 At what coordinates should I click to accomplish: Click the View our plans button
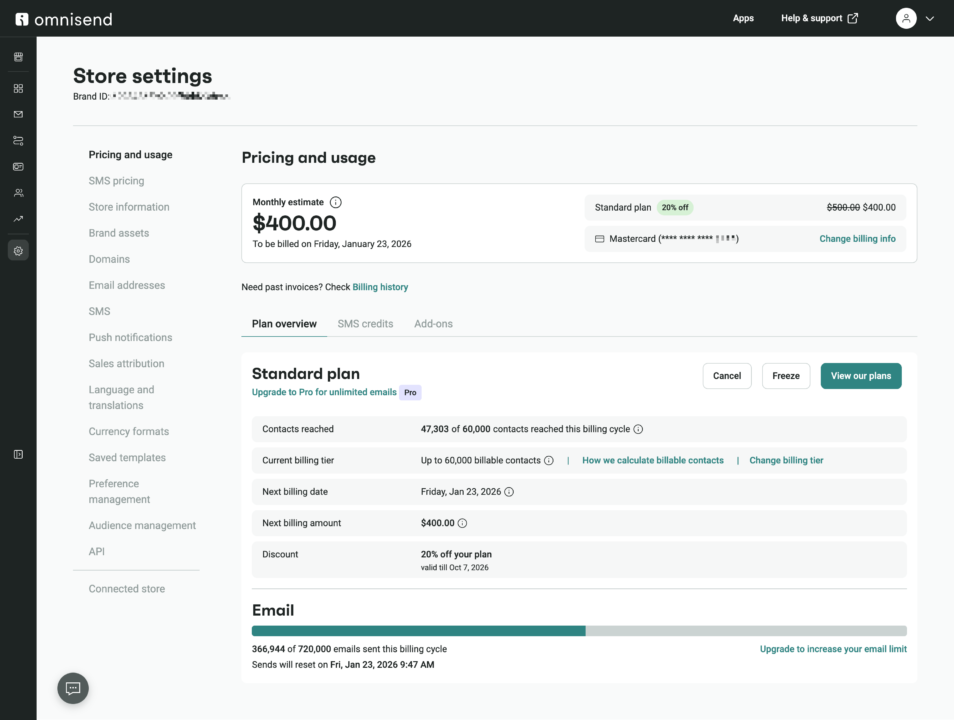(861, 376)
